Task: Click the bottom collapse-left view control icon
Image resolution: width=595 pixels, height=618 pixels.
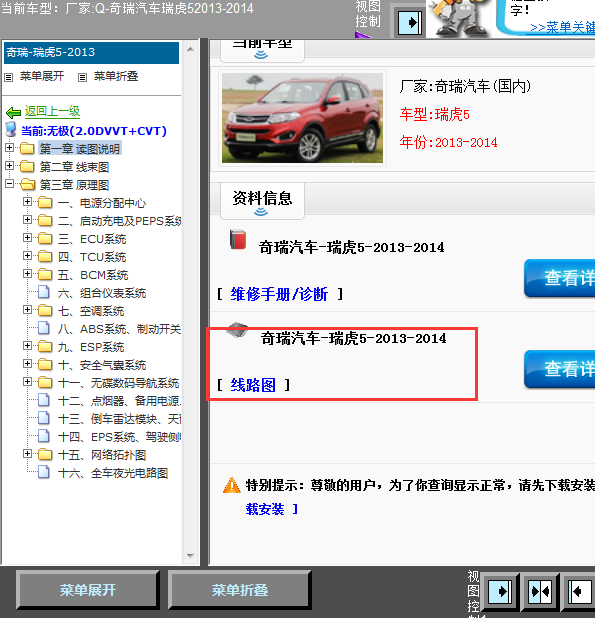Action: [579, 591]
